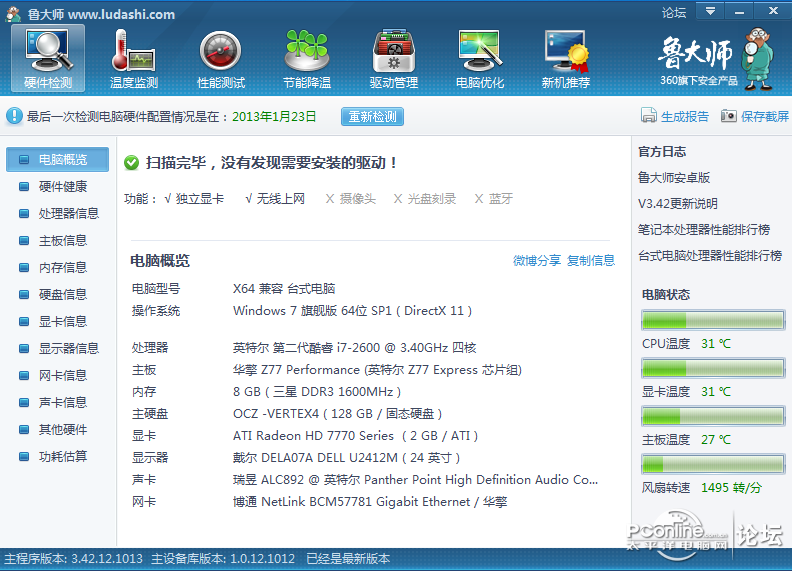This screenshot has height=571, width=792.
Task: Open the 论坛 forum link
Action: pos(674,13)
